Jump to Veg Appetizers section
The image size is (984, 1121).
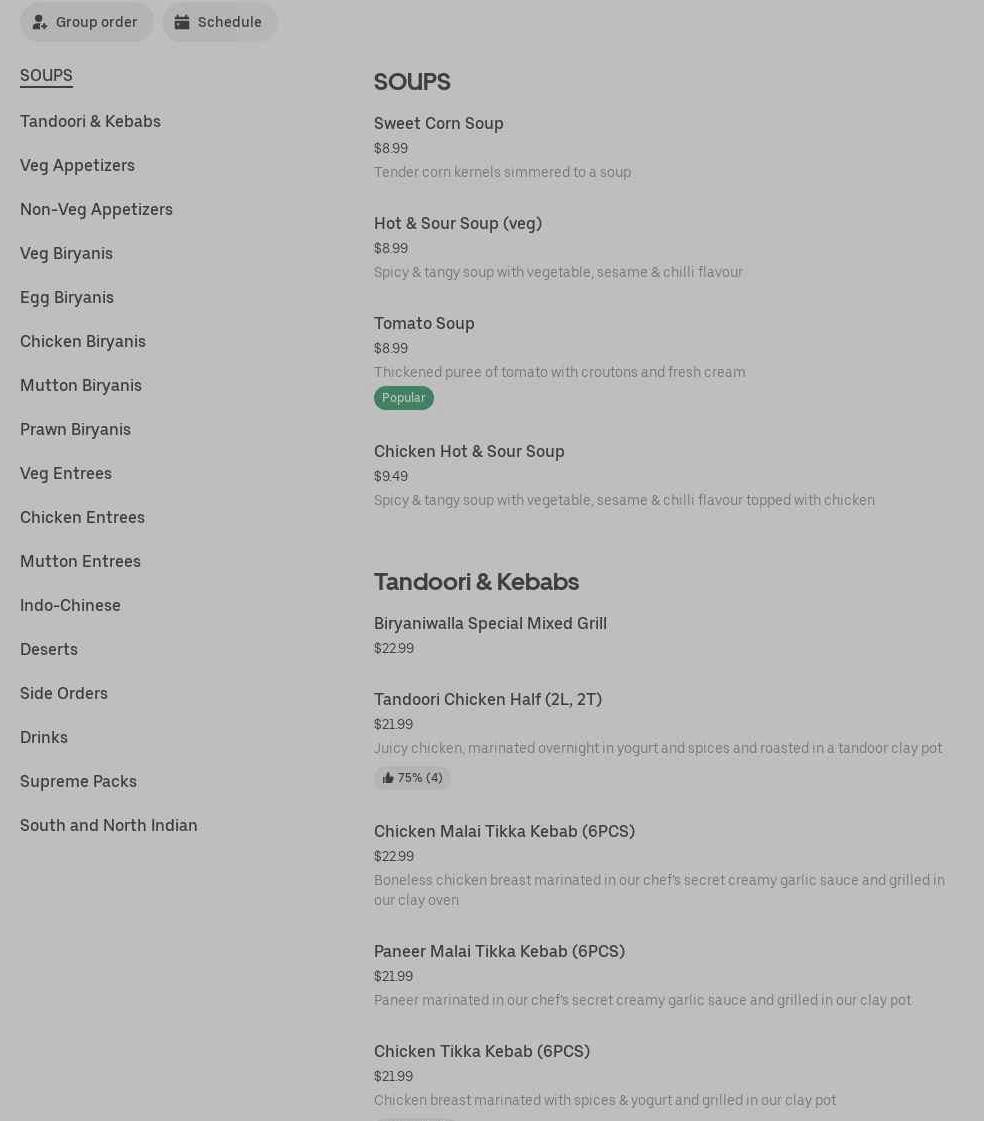point(77,165)
